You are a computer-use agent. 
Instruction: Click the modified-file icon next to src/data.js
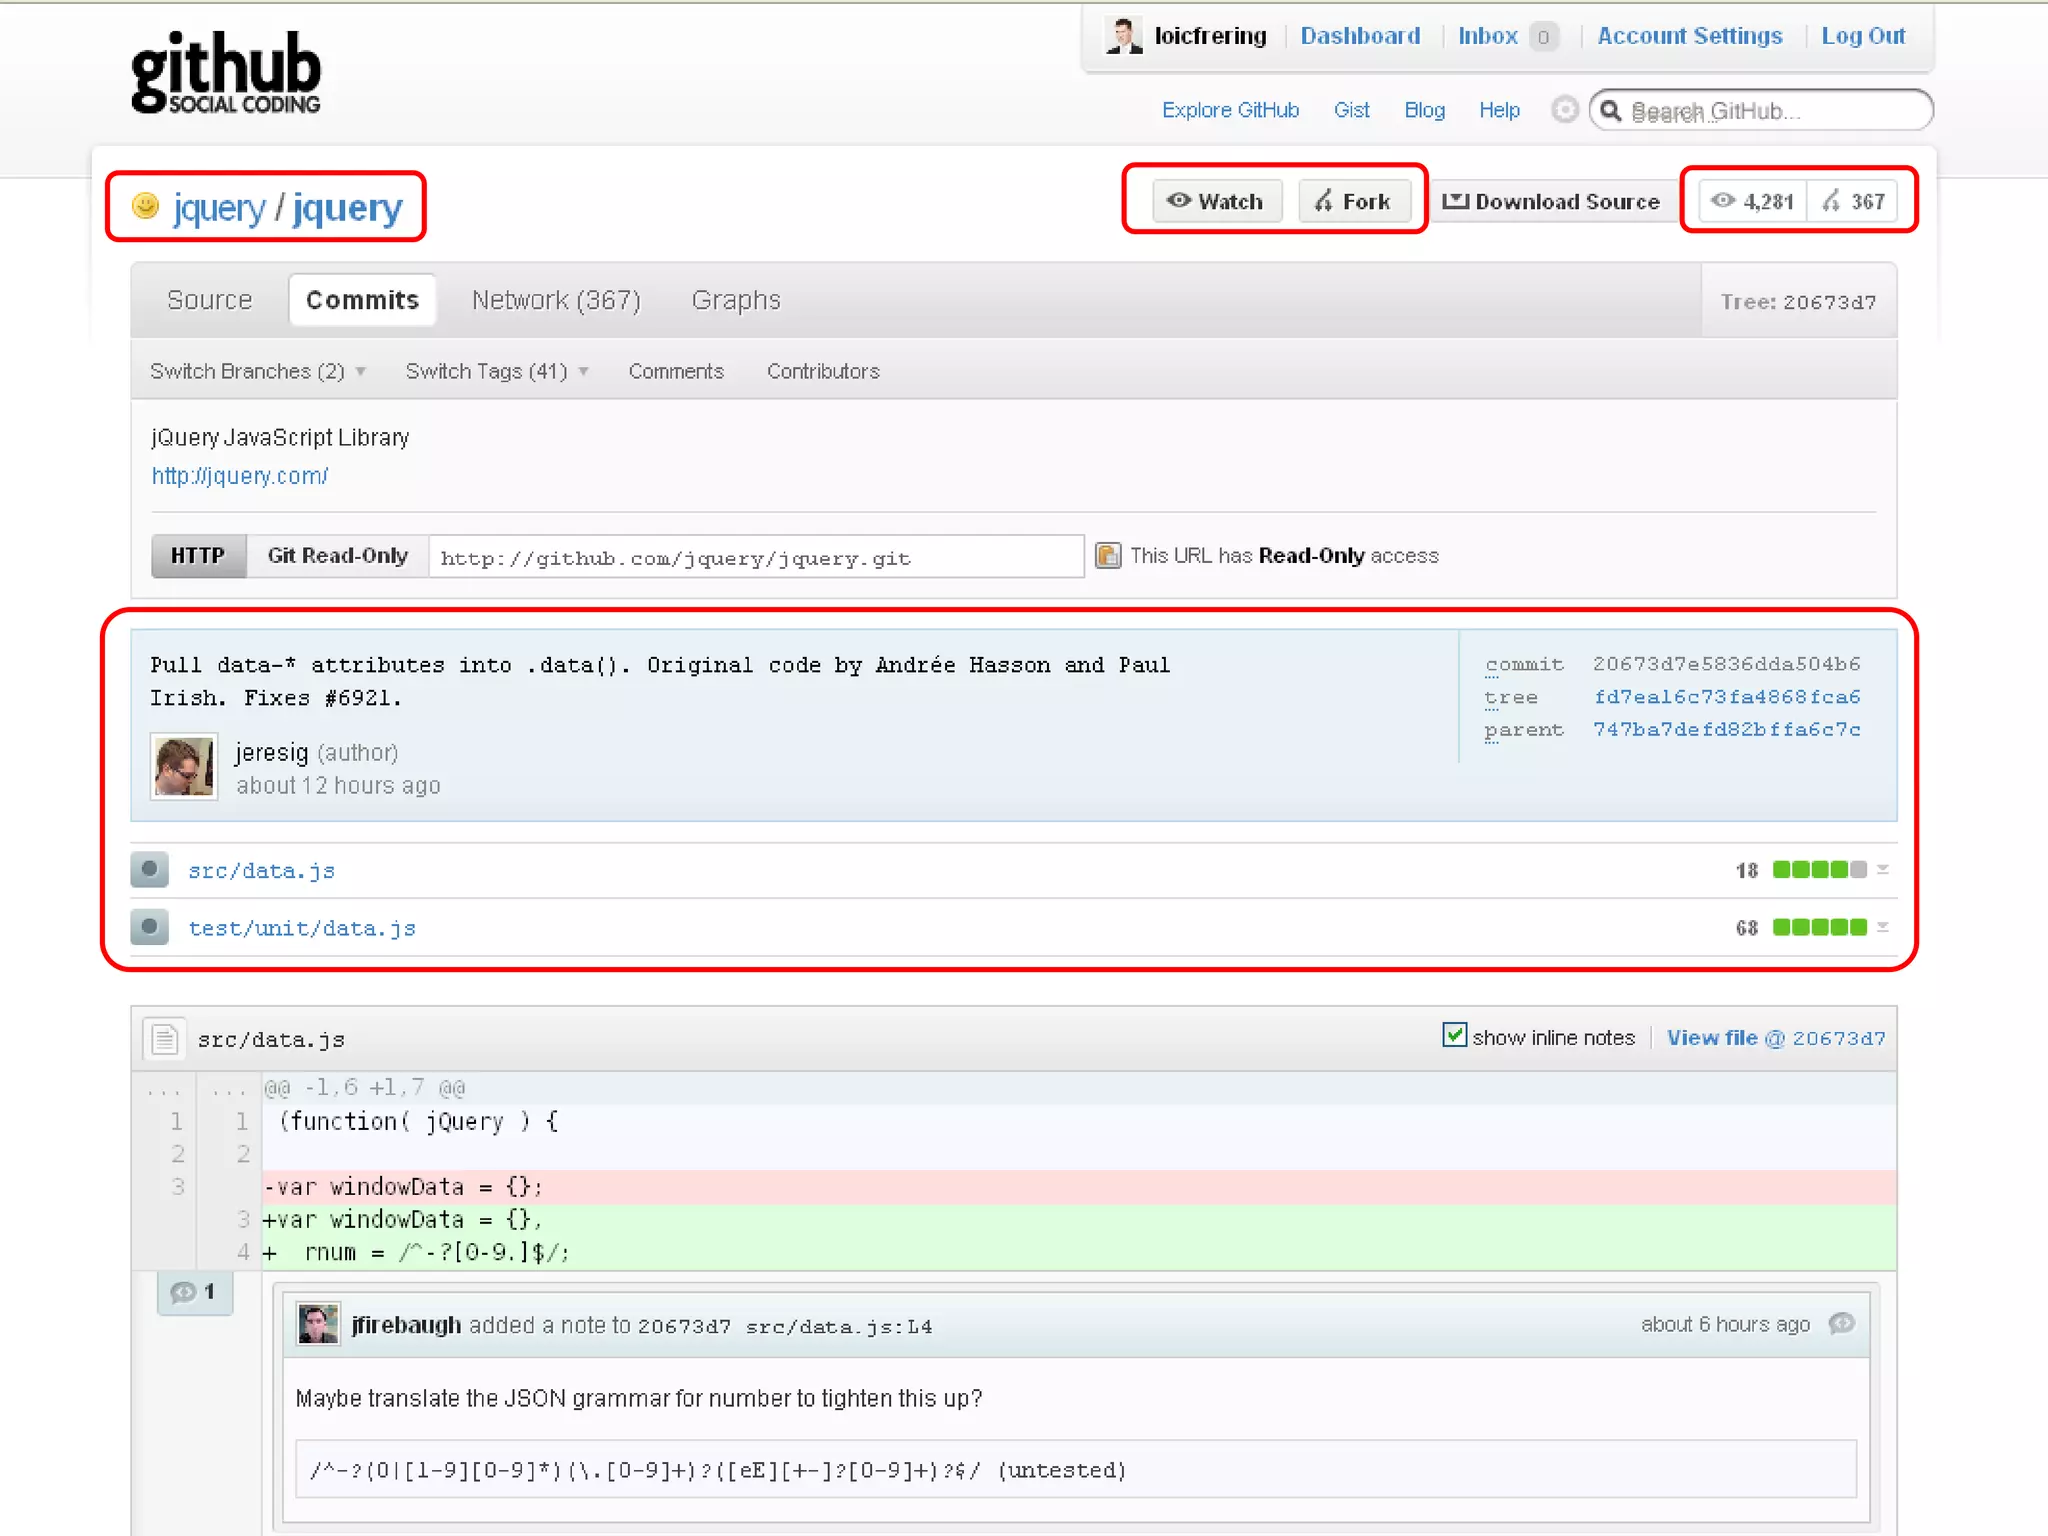[x=150, y=870]
